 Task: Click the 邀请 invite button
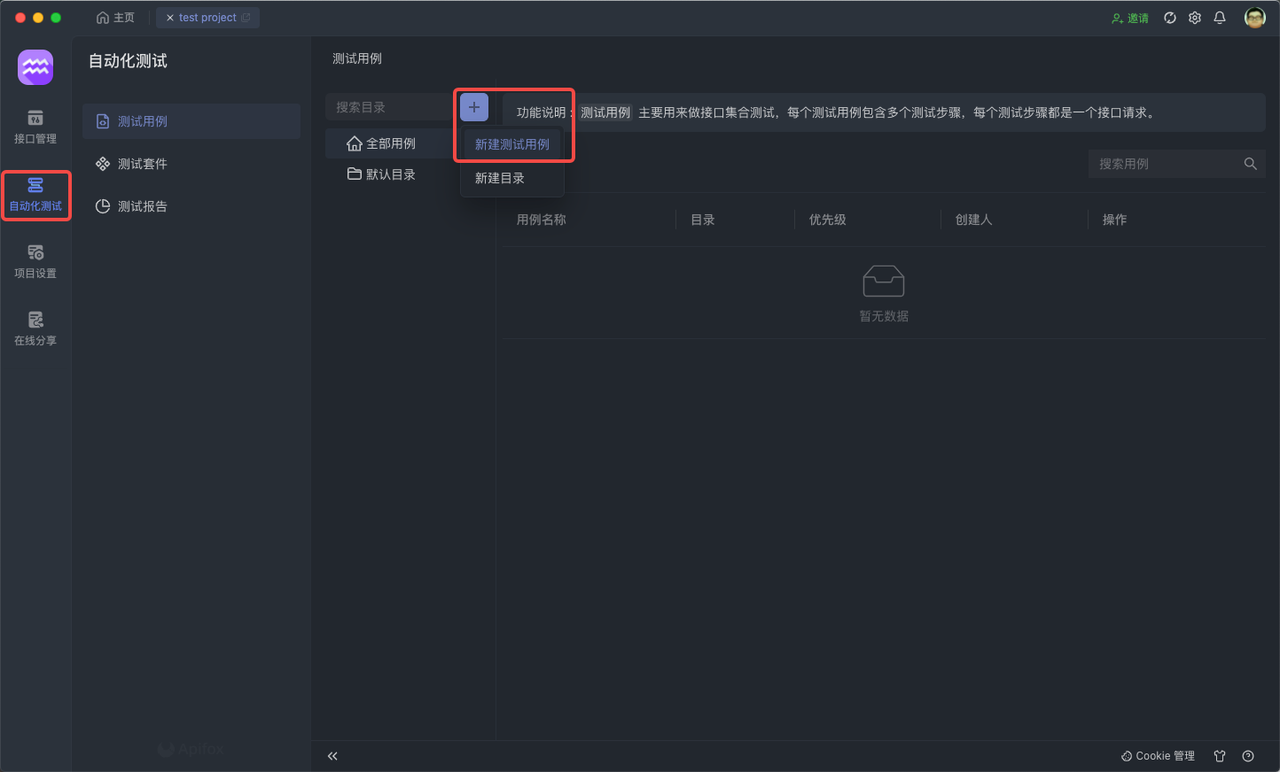[1130, 18]
